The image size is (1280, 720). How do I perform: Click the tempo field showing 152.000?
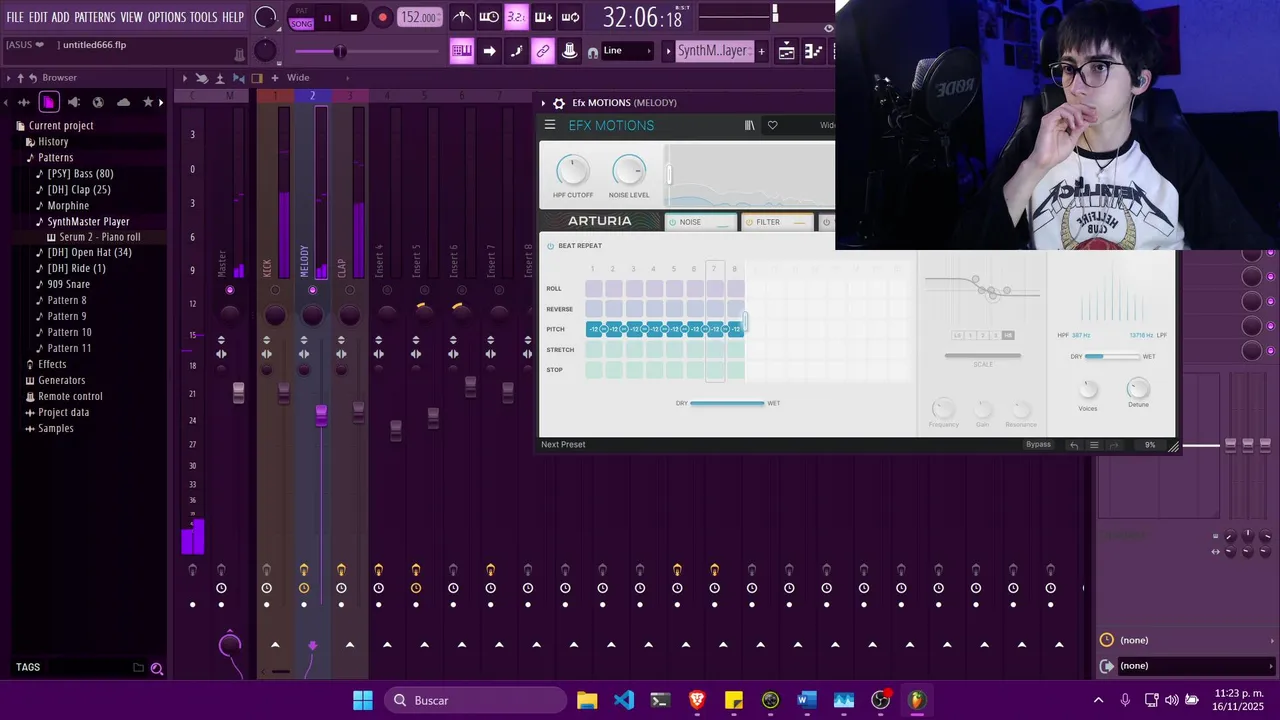click(420, 17)
